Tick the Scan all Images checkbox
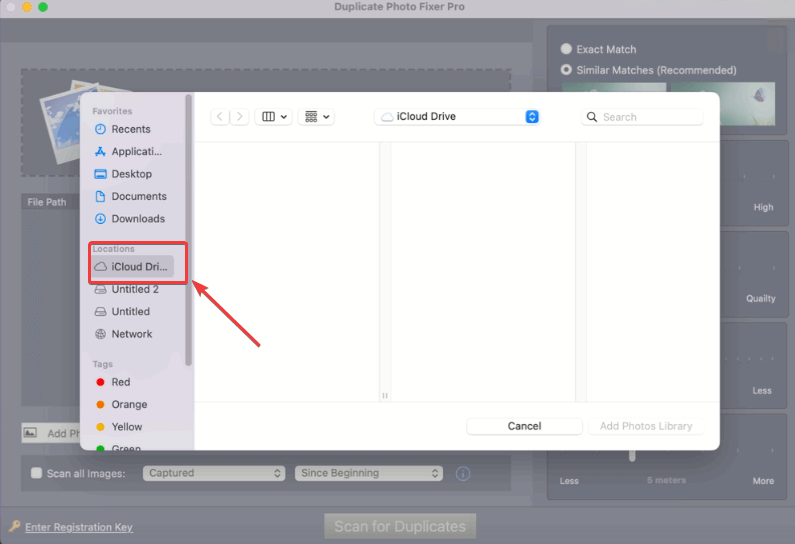Screen dimensions: 795x544 click(36, 473)
